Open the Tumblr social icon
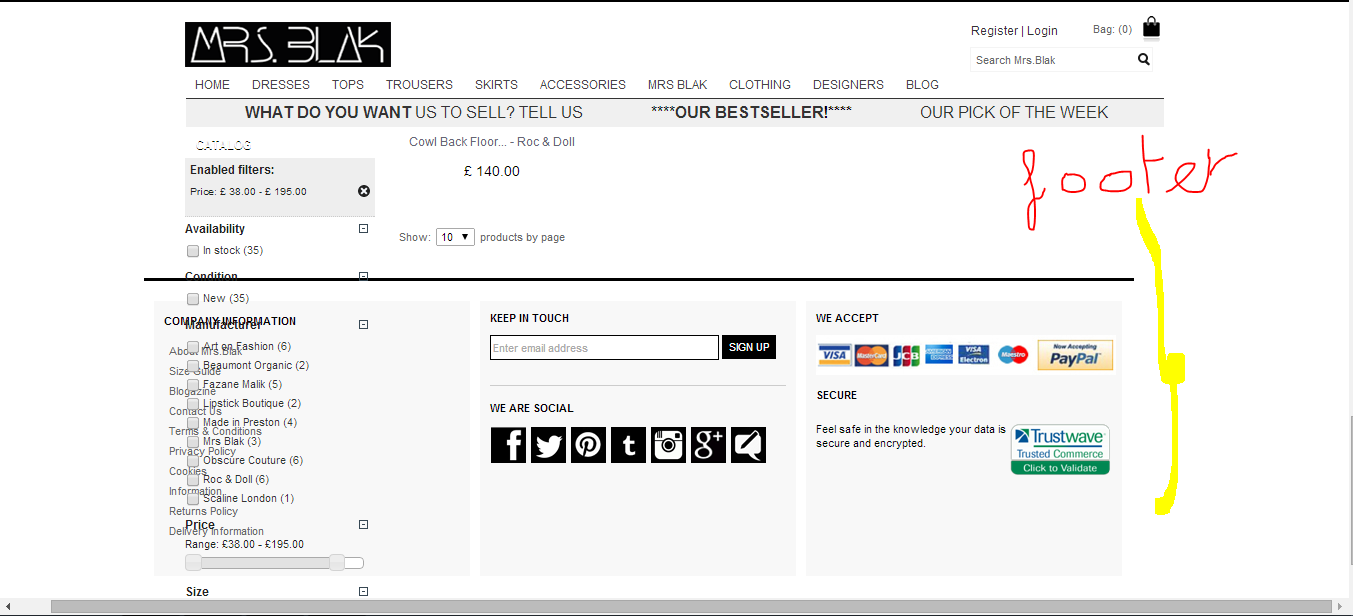Image resolution: width=1353 pixels, height=616 pixels. click(x=628, y=445)
